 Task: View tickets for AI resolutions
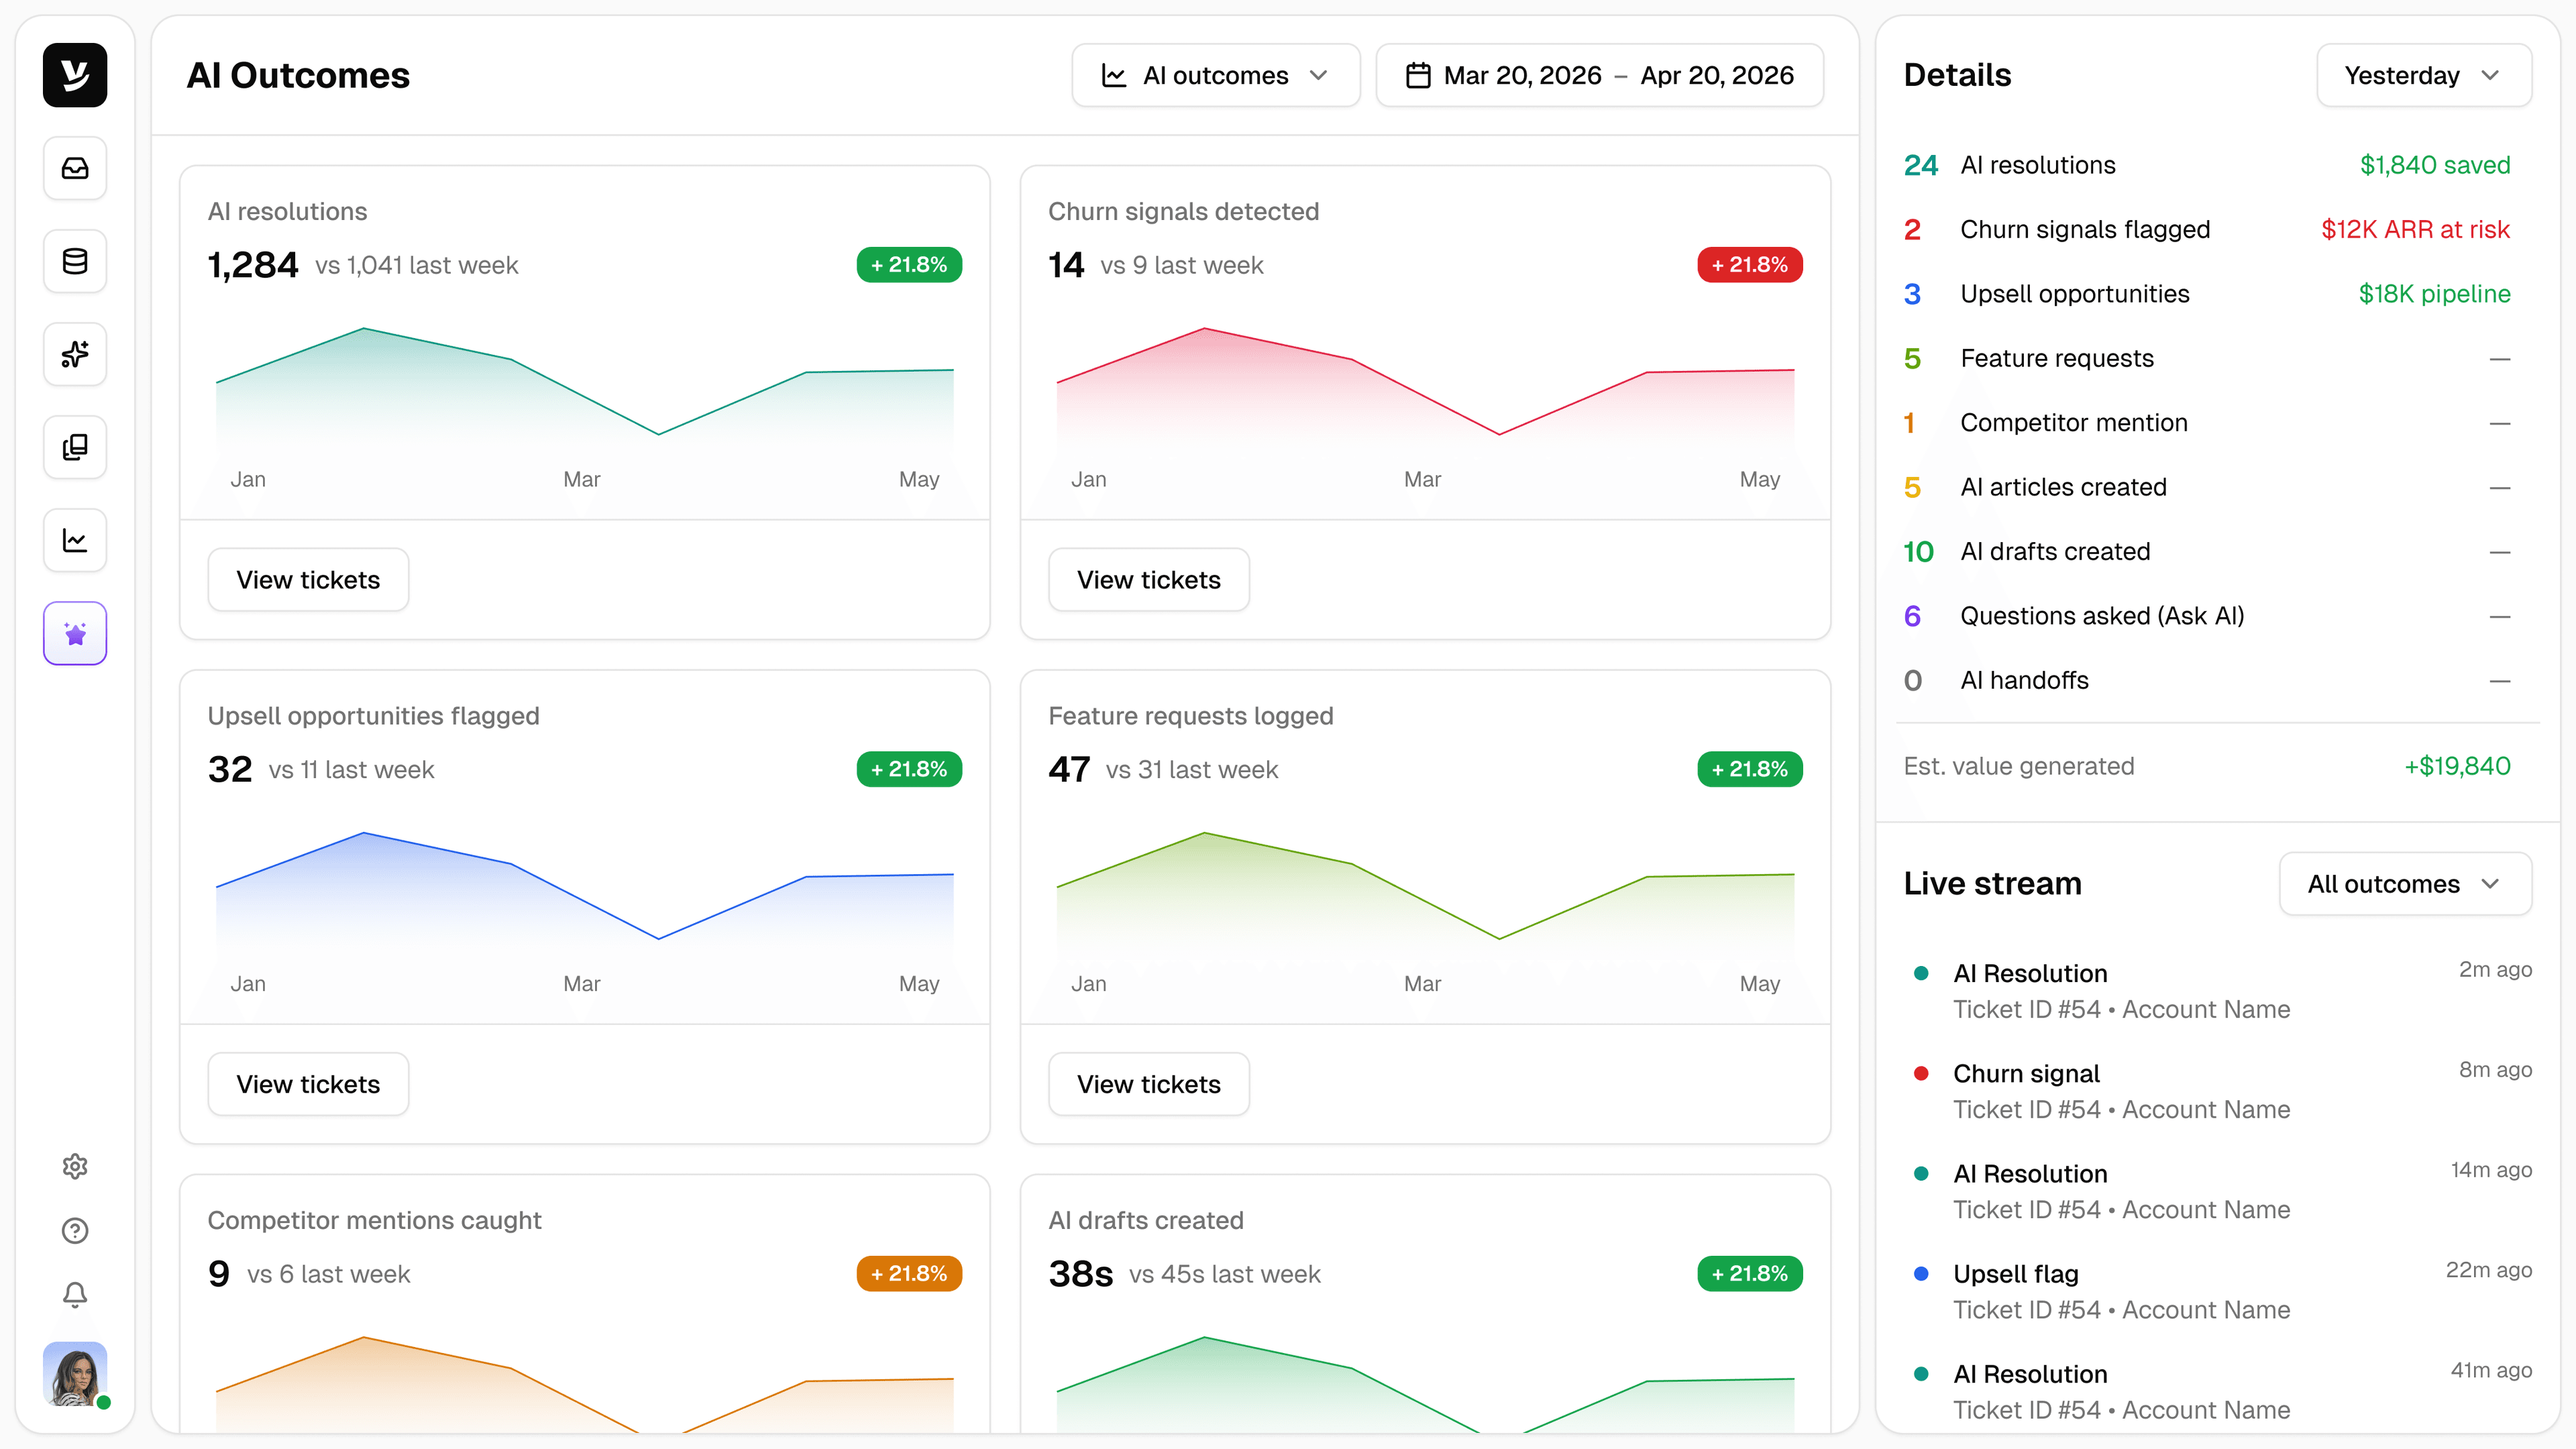tap(308, 580)
